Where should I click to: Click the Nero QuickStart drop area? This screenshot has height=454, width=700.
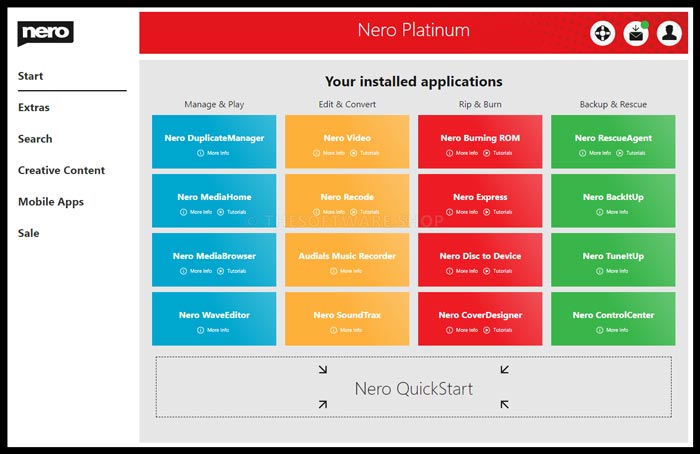pyautogui.click(x=413, y=387)
